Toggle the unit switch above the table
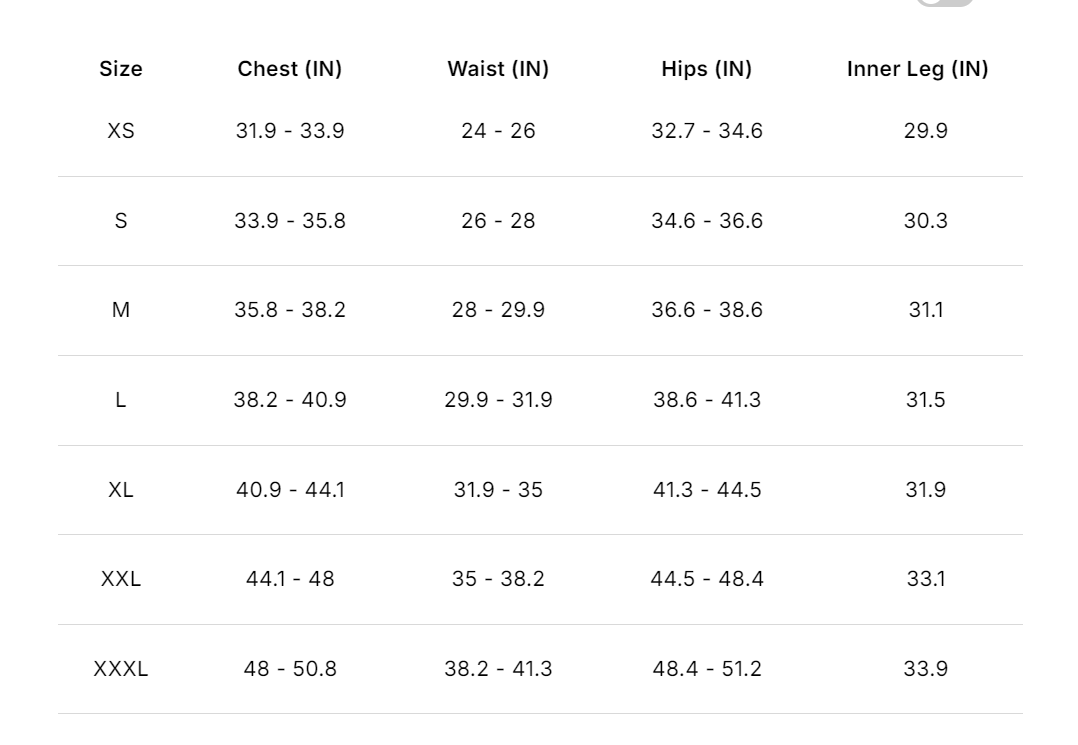The height and width of the screenshot is (745, 1078). pos(945,3)
